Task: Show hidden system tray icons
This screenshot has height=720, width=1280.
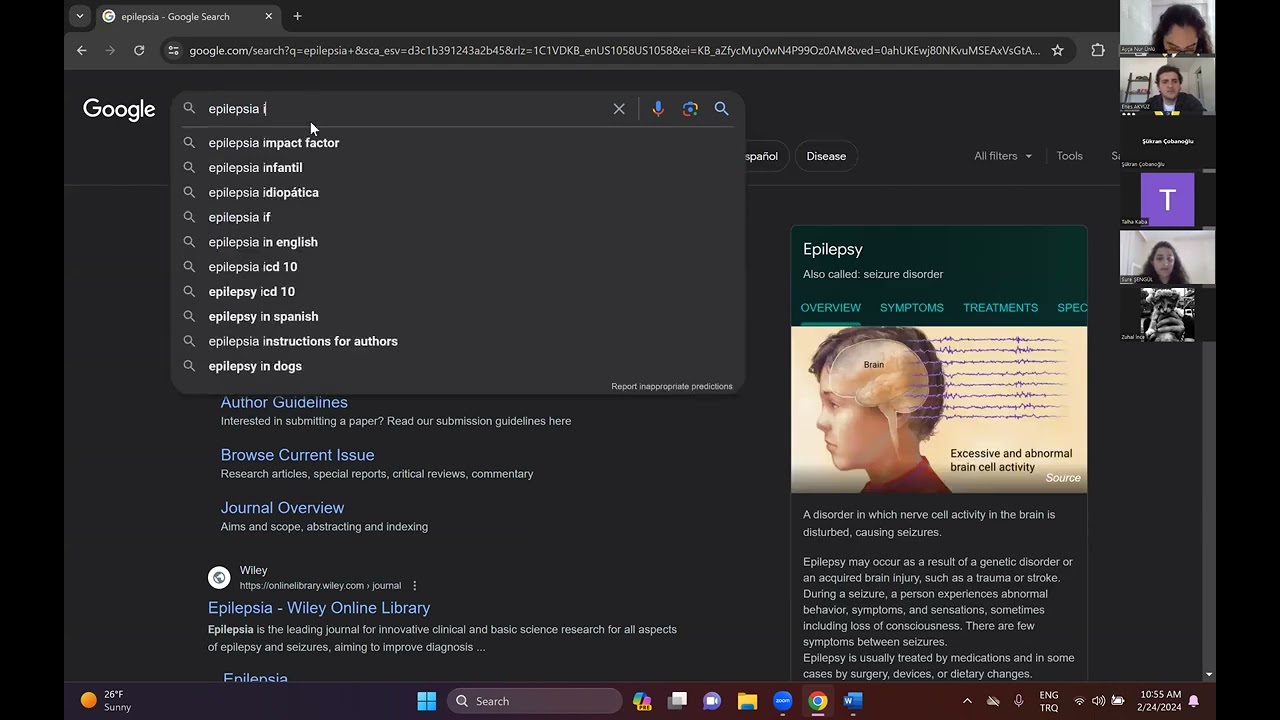Action: (x=967, y=701)
